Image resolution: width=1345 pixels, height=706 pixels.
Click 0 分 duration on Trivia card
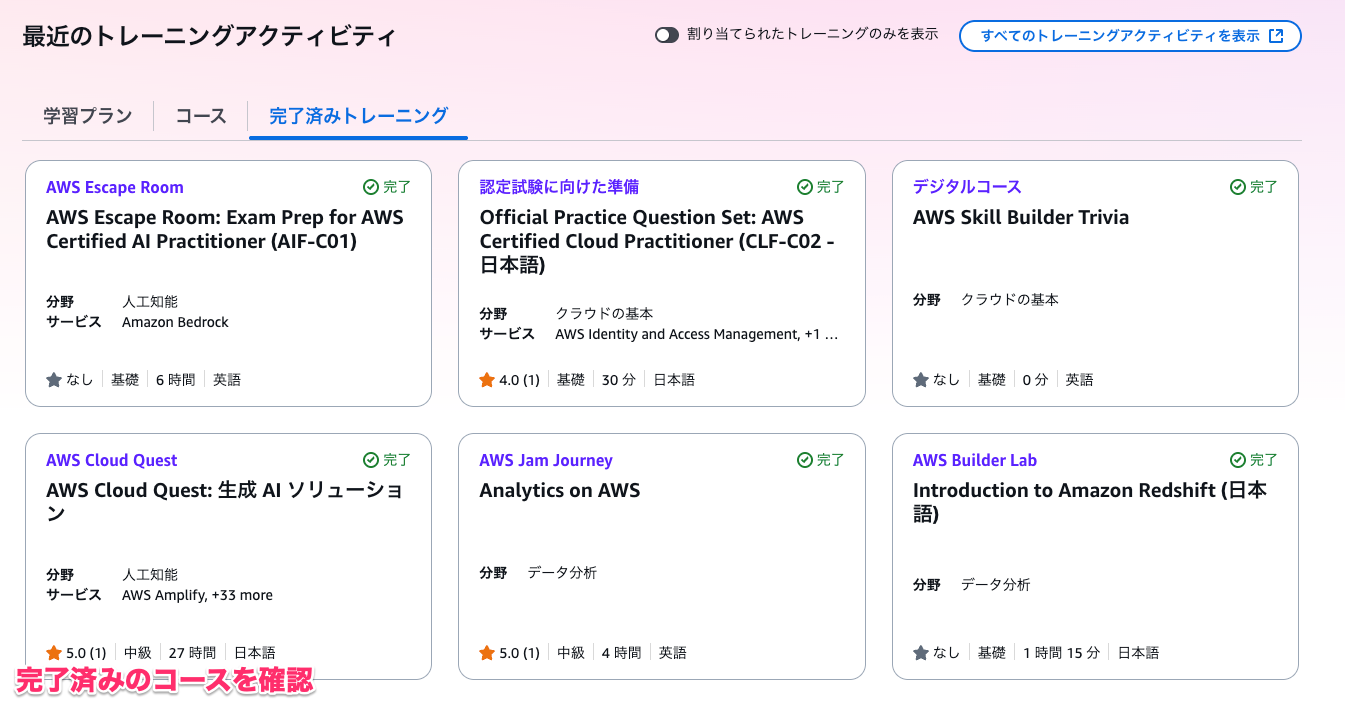[x=1036, y=379]
